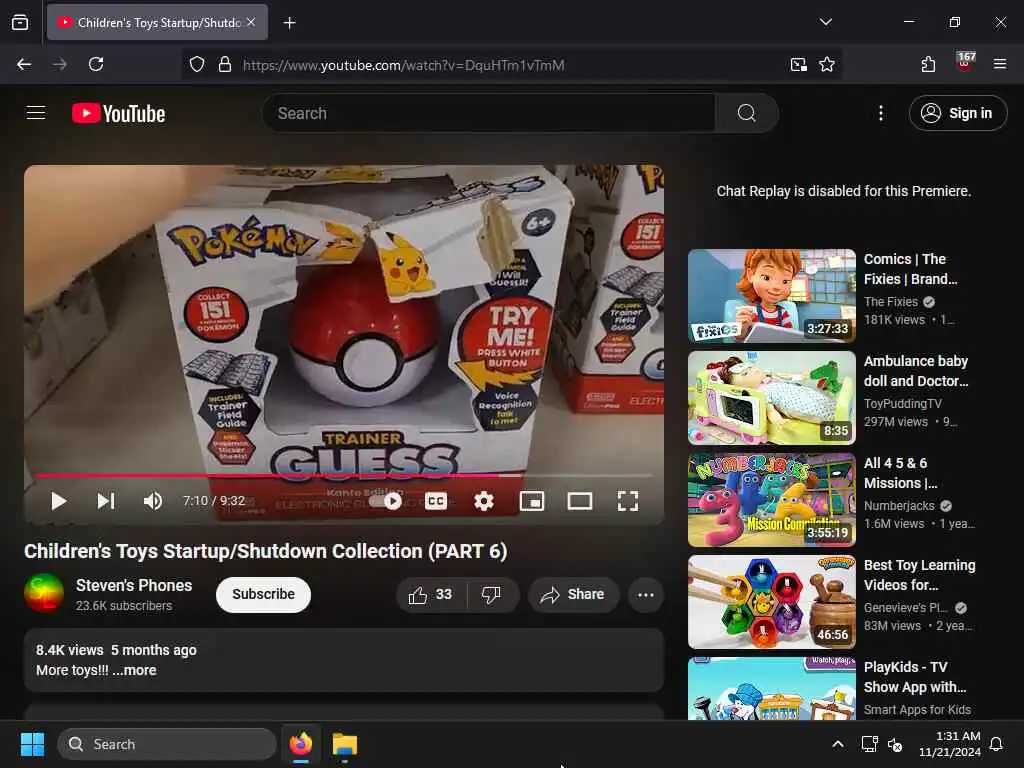Image resolution: width=1024 pixels, height=768 pixels.
Task: Dislike this video
Action: tap(491, 594)
